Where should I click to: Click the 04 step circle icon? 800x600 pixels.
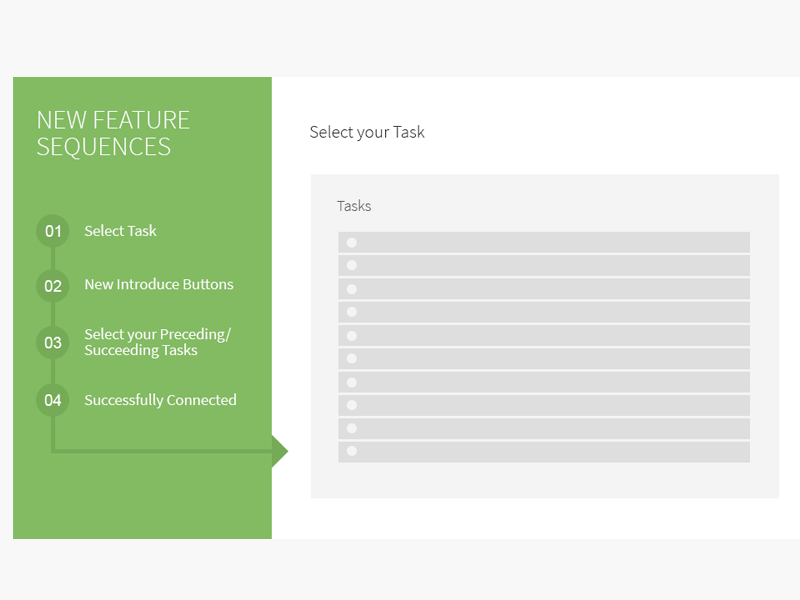click(52, 400)
